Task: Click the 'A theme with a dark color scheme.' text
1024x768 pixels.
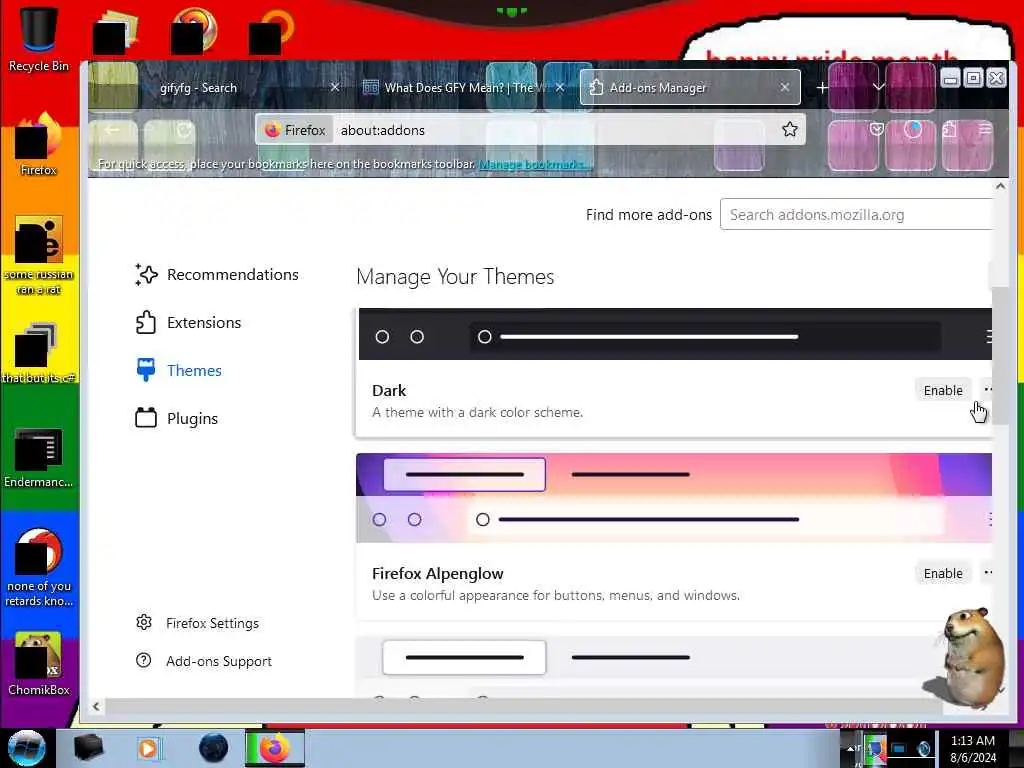Action: [477, 413]
